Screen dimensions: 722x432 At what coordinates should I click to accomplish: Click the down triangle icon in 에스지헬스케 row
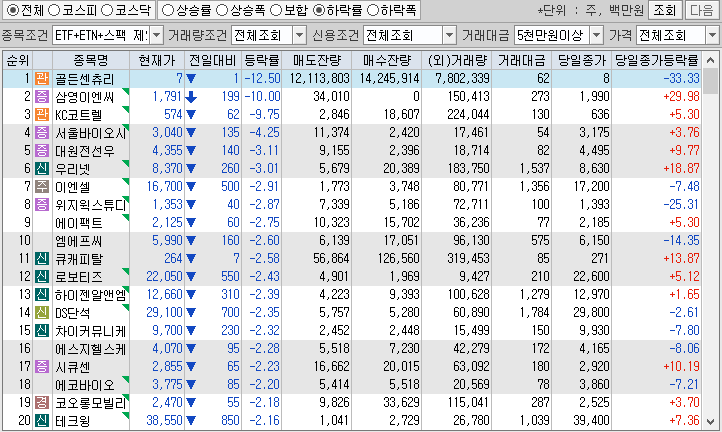coord(191,349)
